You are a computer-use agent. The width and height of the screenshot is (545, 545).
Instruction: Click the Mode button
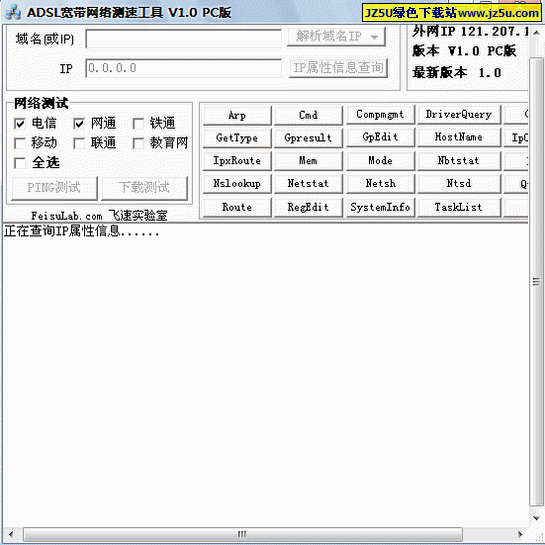[380, 161]
